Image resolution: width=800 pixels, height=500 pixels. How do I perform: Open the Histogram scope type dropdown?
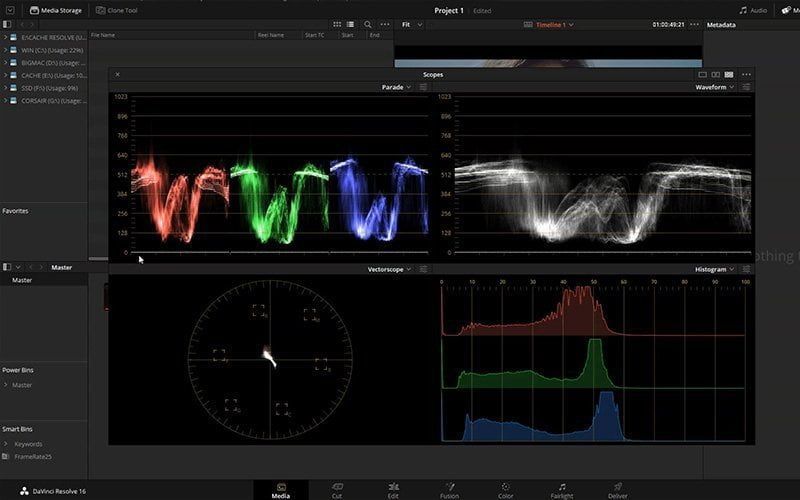pyautogui.click(x=714, y=269)
